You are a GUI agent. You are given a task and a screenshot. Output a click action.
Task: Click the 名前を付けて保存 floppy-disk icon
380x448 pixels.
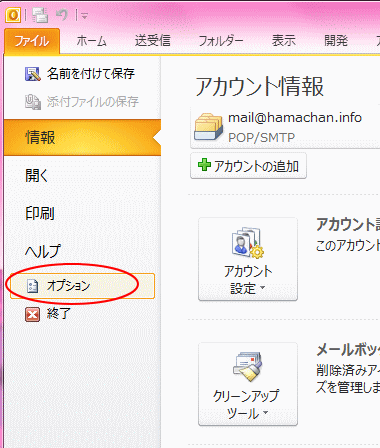pos(33,74)
